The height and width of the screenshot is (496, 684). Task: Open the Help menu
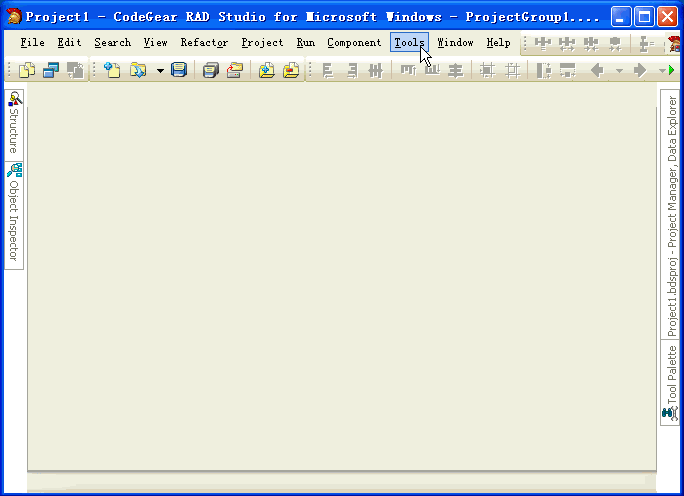click(498, 42)
